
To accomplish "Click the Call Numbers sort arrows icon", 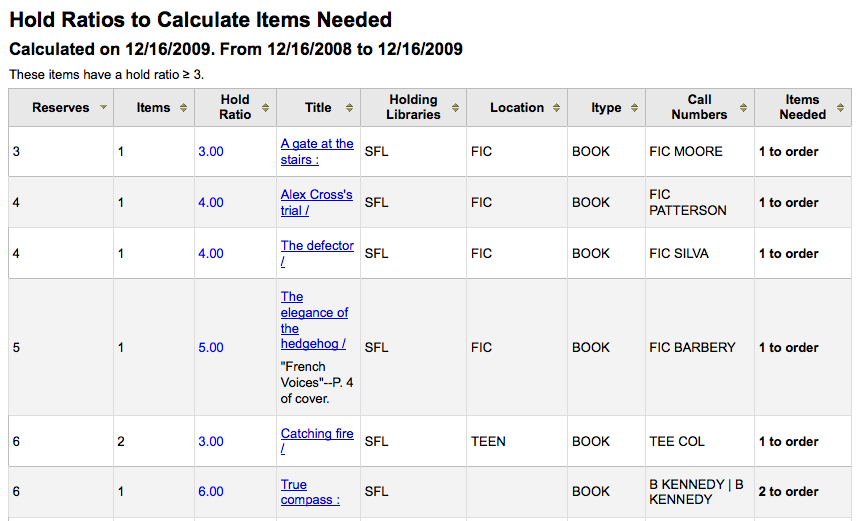I will pyautogui.click(x=743, y=108).
